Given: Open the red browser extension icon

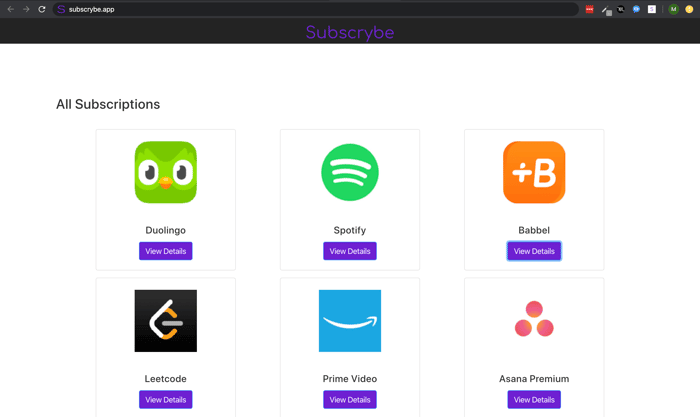Looking at the screenshot, I should pyautogui.click(x=589, y=9).
